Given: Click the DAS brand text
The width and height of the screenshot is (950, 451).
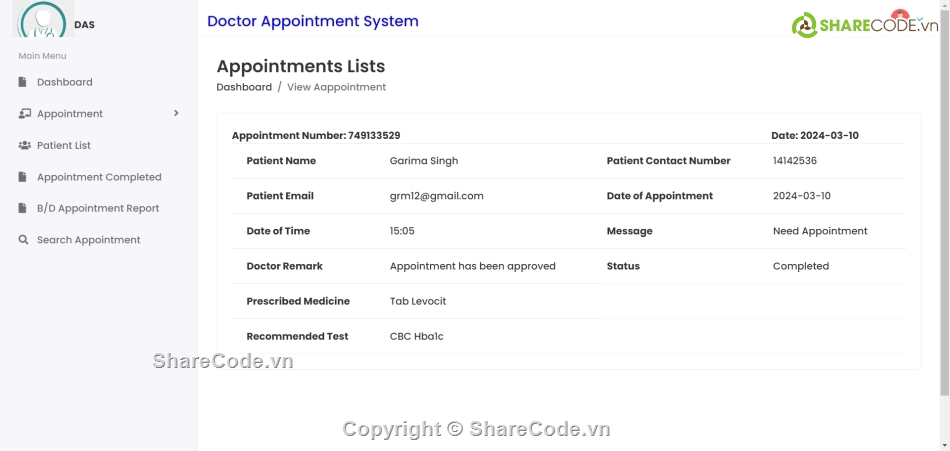Looking at the screenshot, I should point(84,25).
